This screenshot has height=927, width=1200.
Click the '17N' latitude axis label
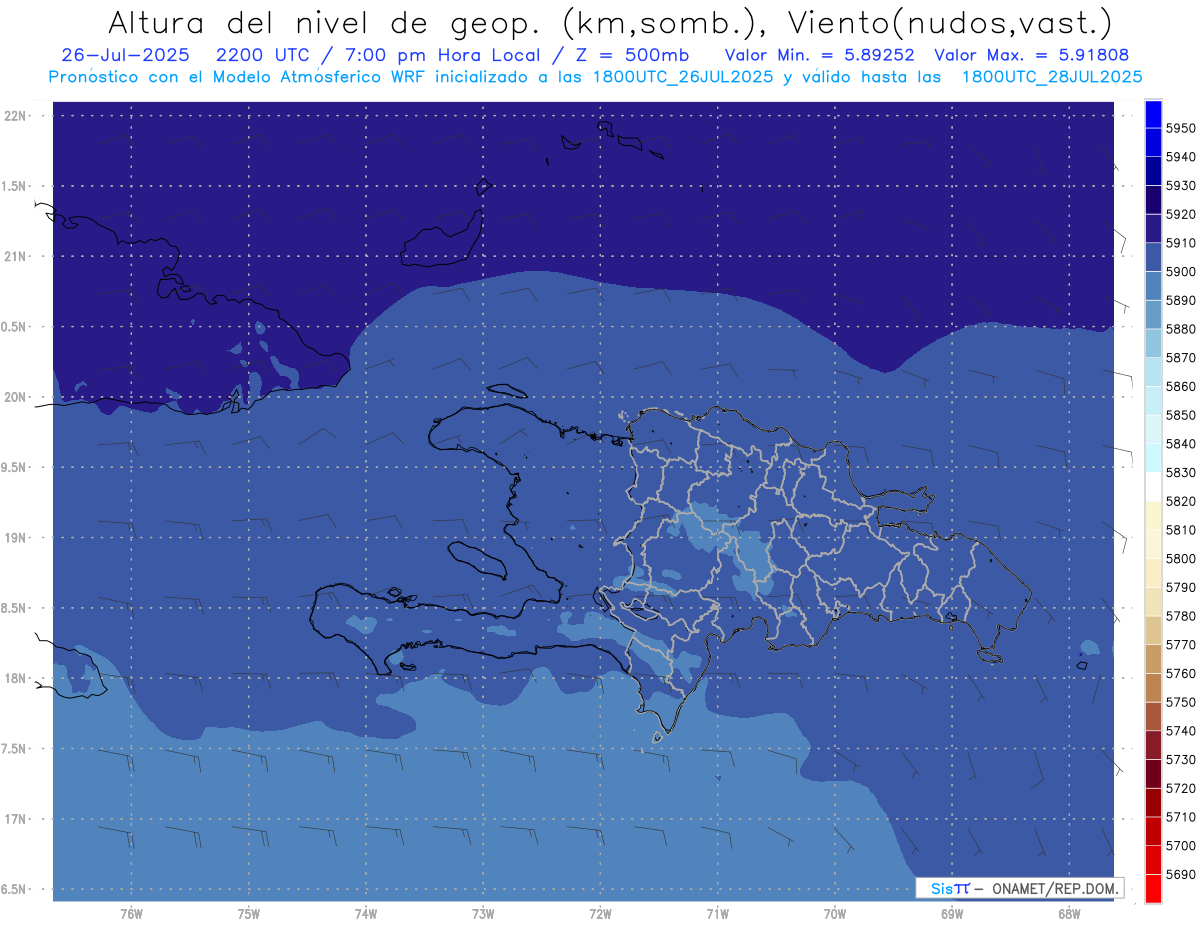click(x=16, y=819)
